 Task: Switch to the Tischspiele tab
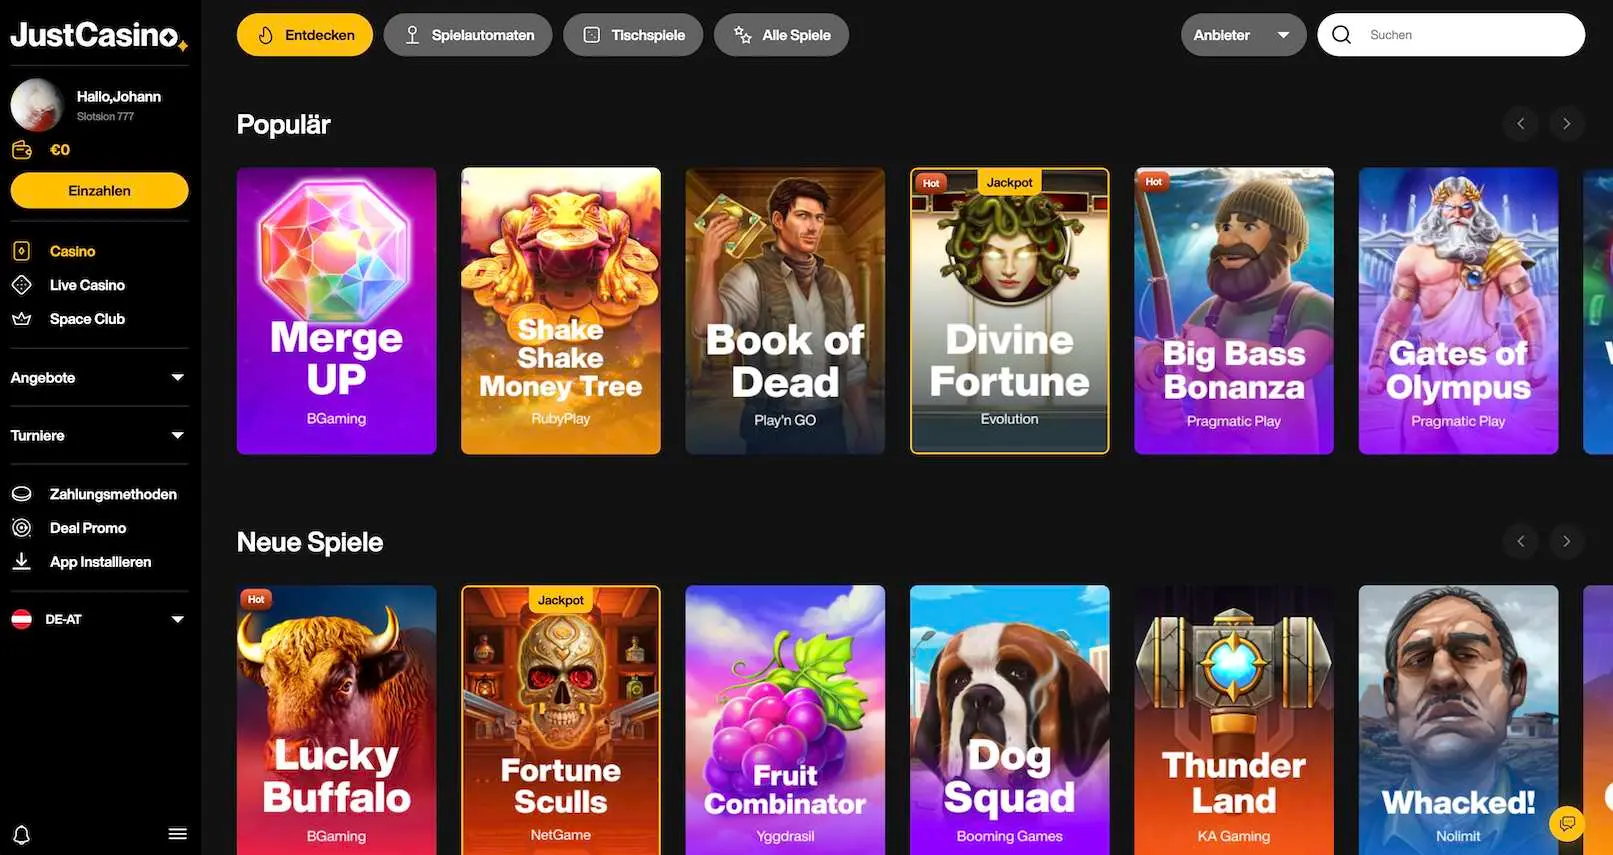[633, 35]
